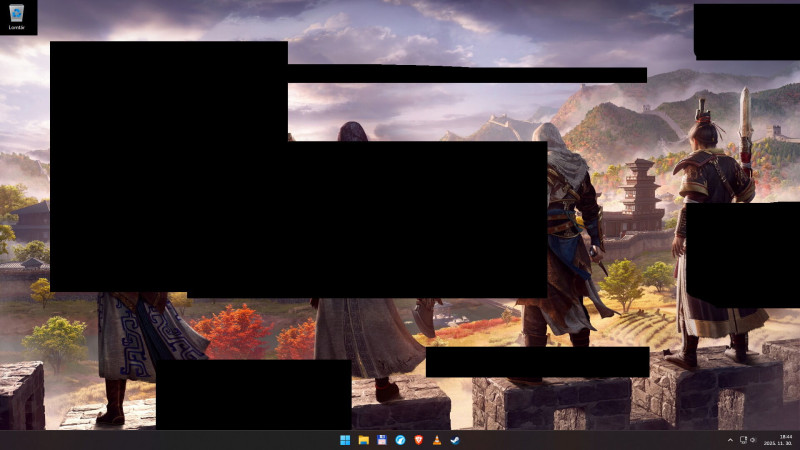Open the volume control in system tray
Screen dimensions: 800x450
(753, 440)
